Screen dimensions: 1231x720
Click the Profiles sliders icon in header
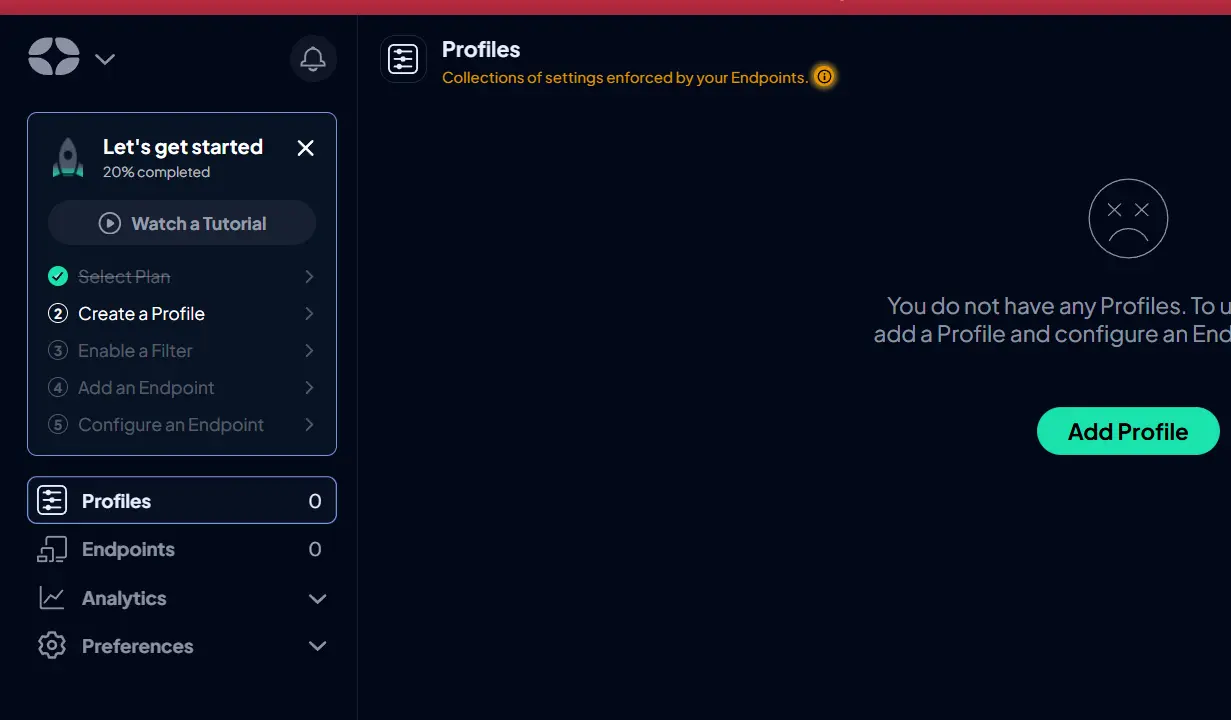pyautogui.click(x=403, y=59)
